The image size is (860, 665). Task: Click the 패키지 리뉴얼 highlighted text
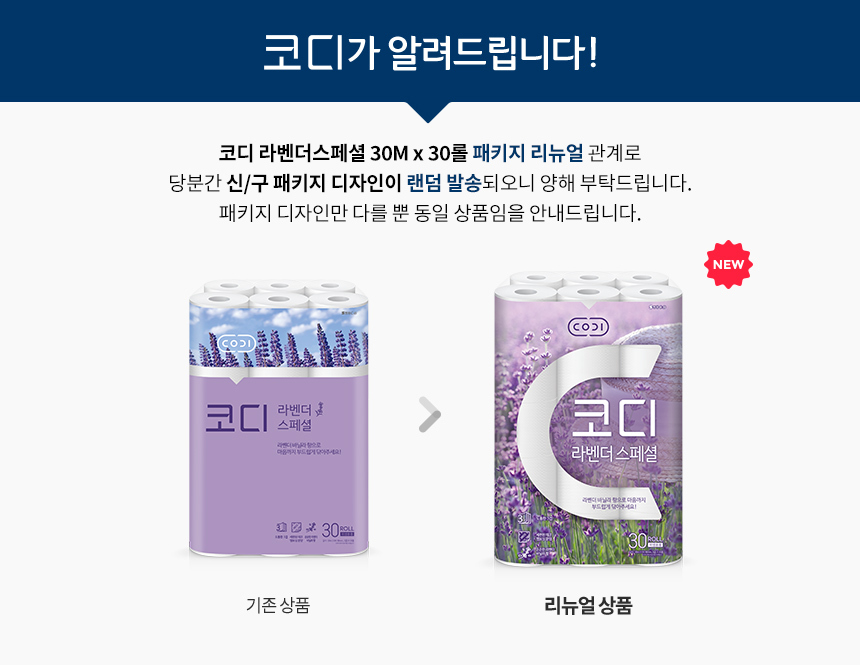tap(528, 153)
